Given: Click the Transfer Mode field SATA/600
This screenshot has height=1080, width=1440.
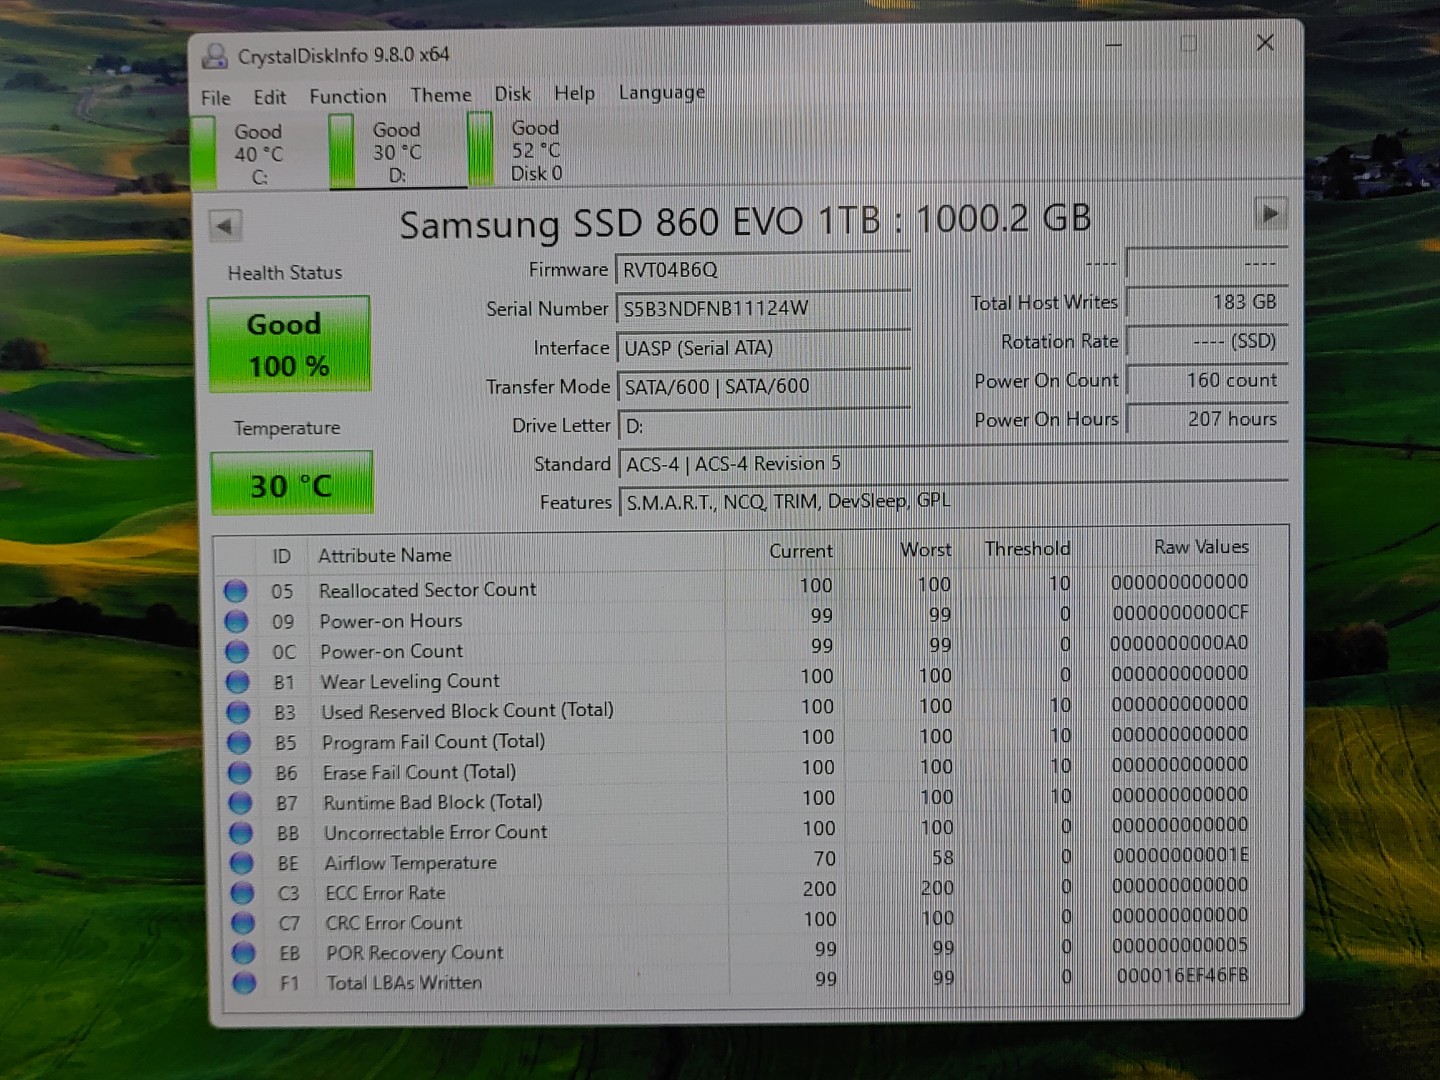Looking at the screenshot, I should pyautogui.click(x=765, y=387).
